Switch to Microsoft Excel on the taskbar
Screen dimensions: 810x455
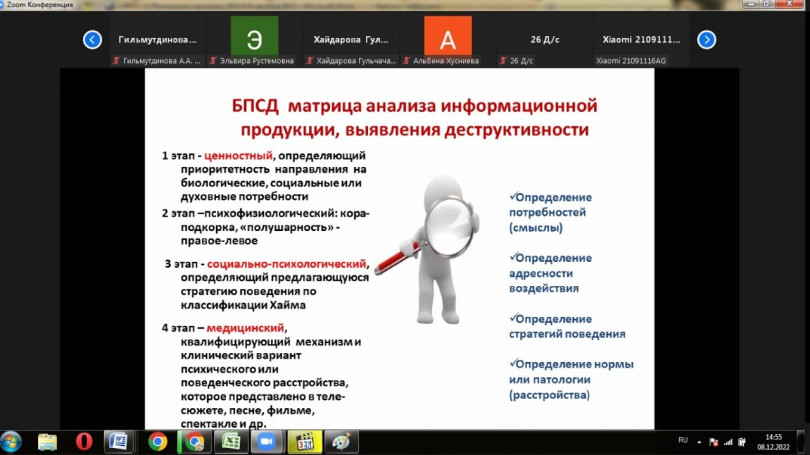tap(231, 442)
